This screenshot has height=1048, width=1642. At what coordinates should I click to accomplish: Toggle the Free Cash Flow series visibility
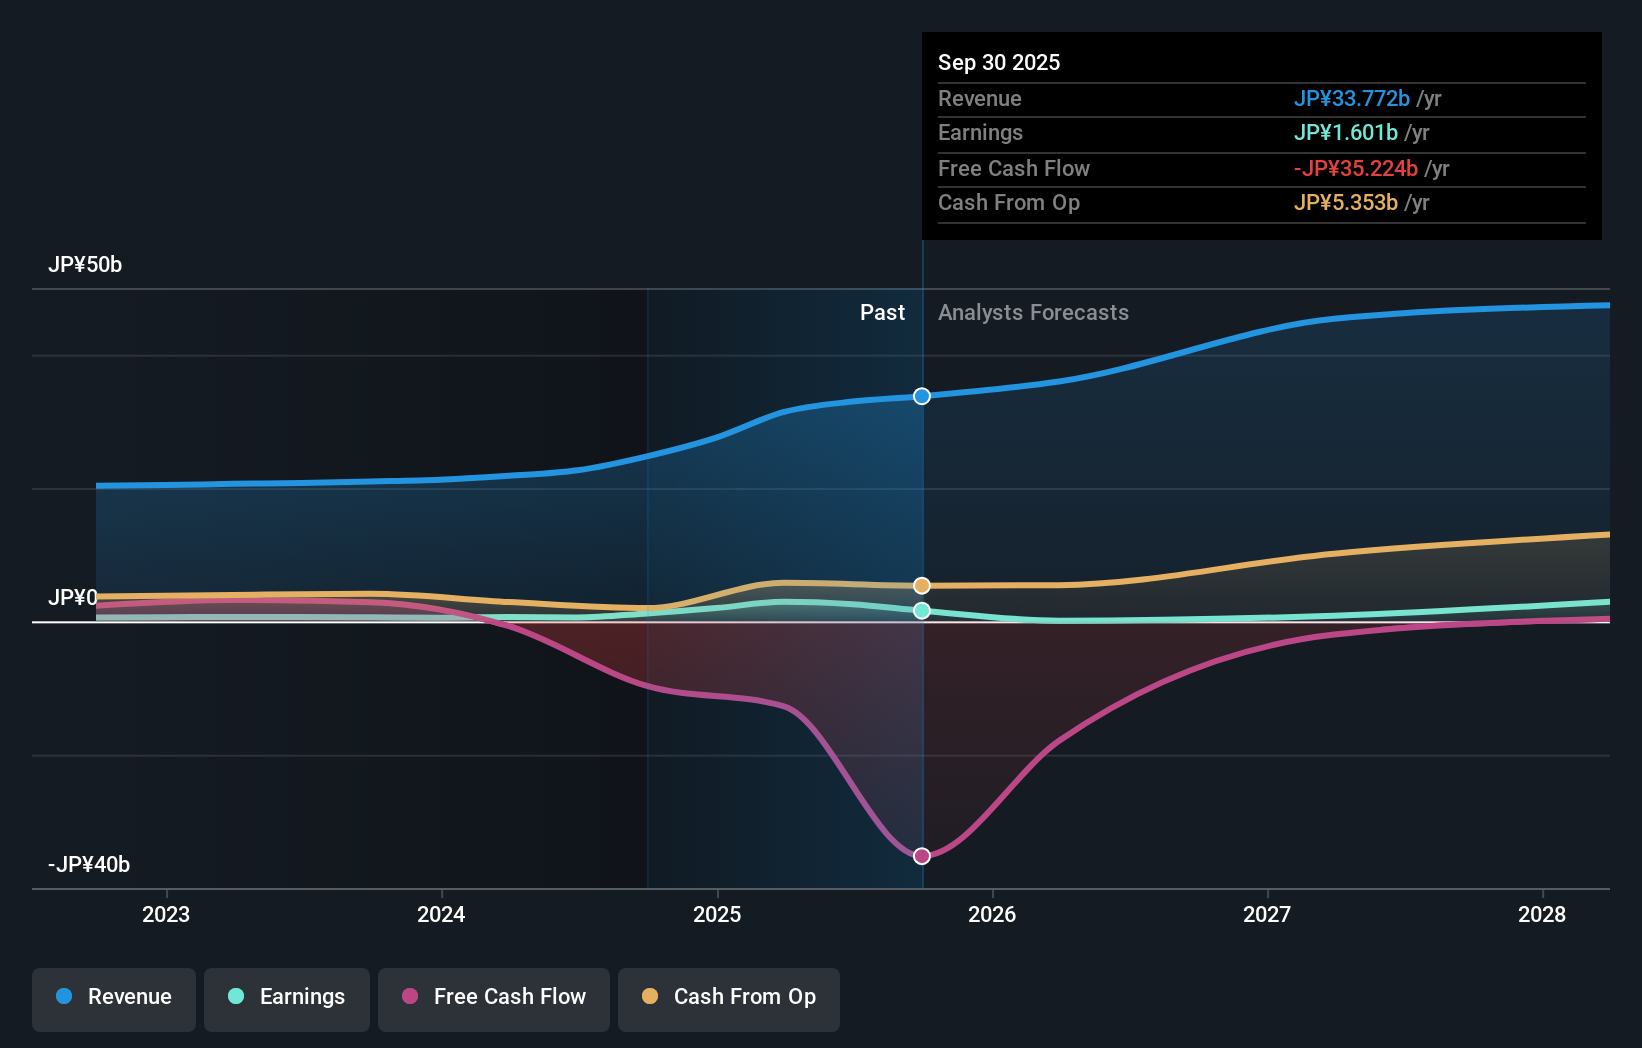tap(494, 997)
